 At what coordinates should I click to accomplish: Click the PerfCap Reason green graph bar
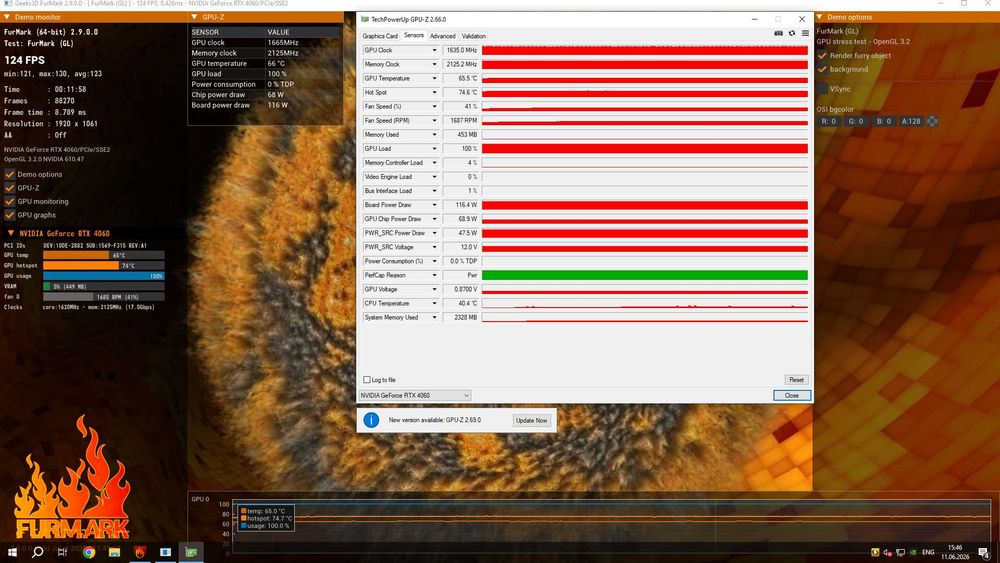[645, 275]
